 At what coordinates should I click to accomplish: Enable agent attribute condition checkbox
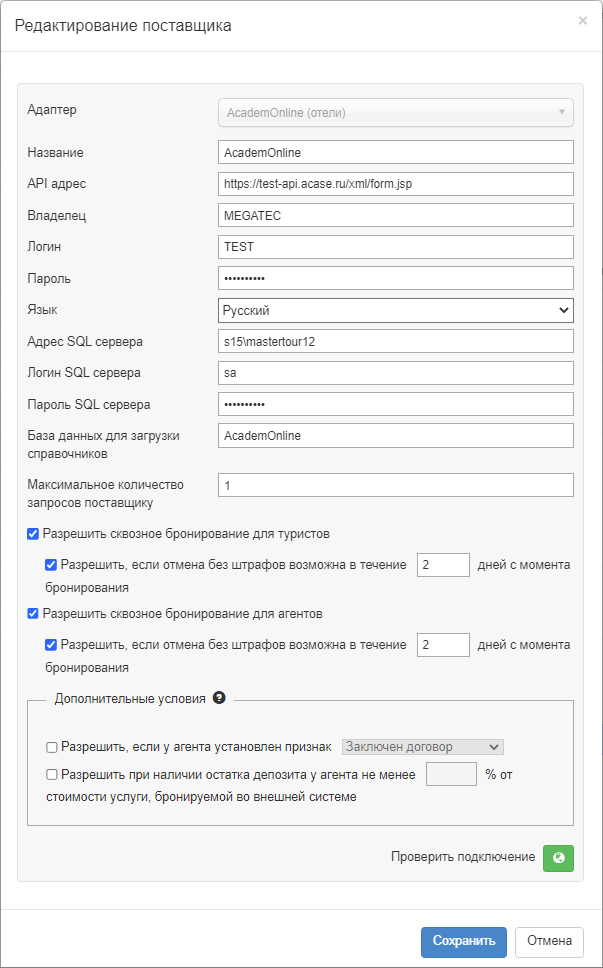coord(52,747)
